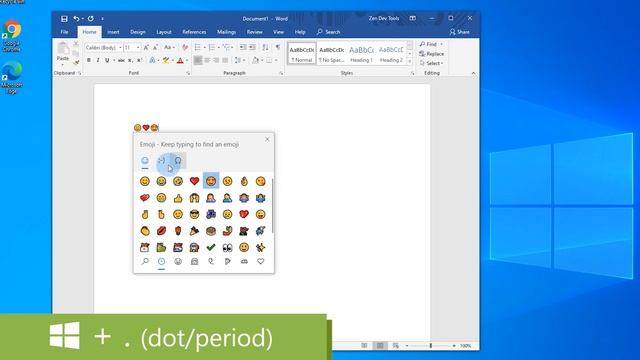Click the emoji search magnifier category
This screenshot has height=360, width=640.
tap(145, 262)
